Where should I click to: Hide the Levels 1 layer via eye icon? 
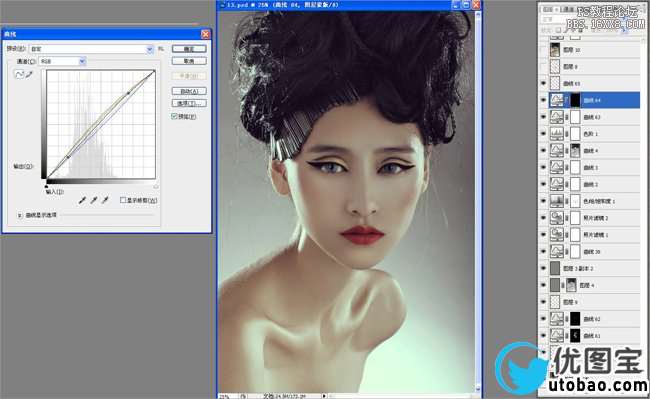tap(543, 134)
